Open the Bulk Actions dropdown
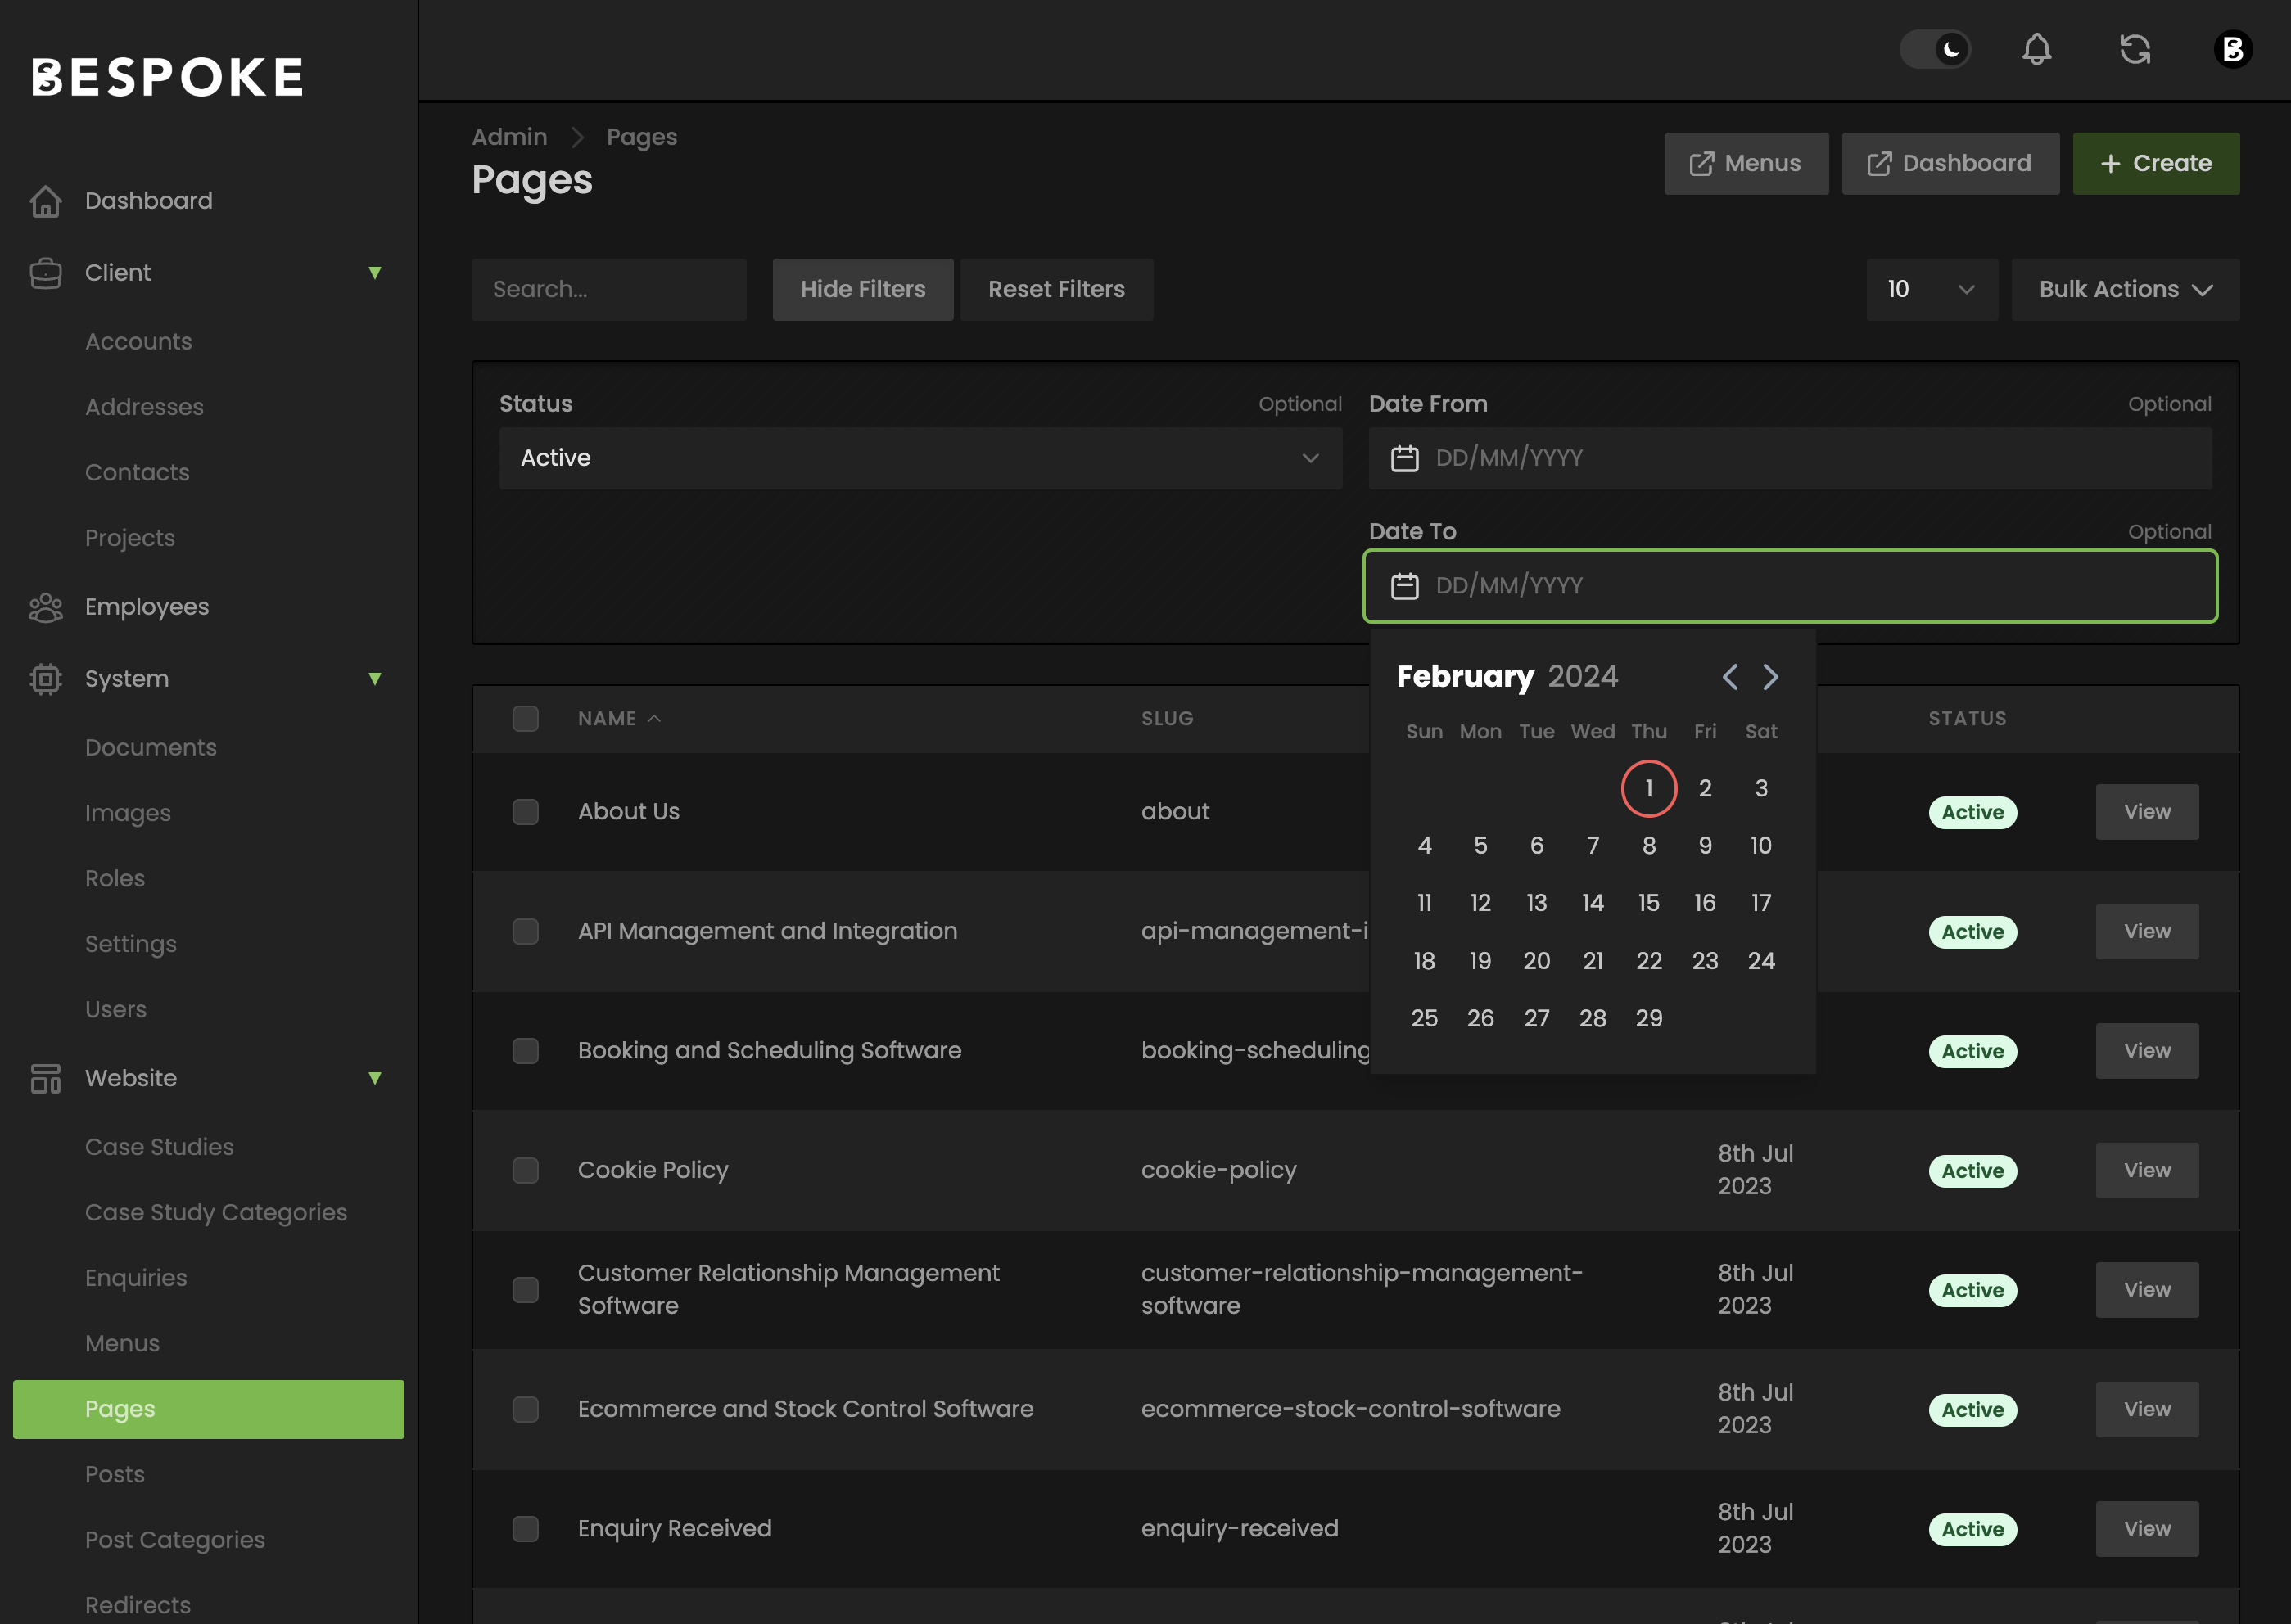 tap(2125, 290)
